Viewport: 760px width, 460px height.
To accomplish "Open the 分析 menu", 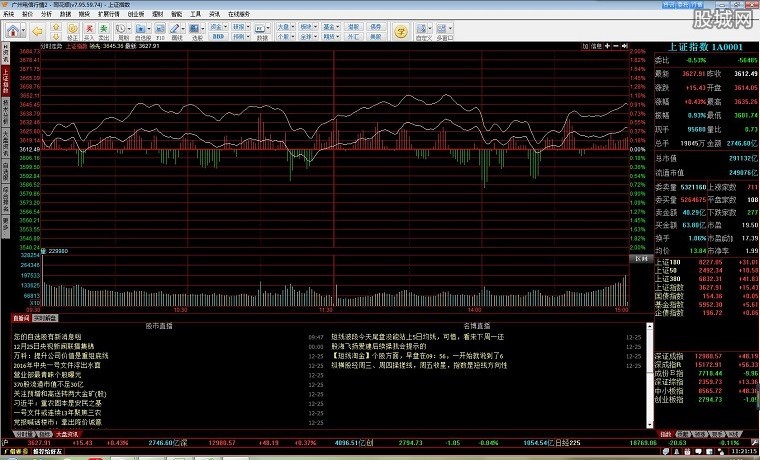I will pyautogui.click(x=46, y=15).
